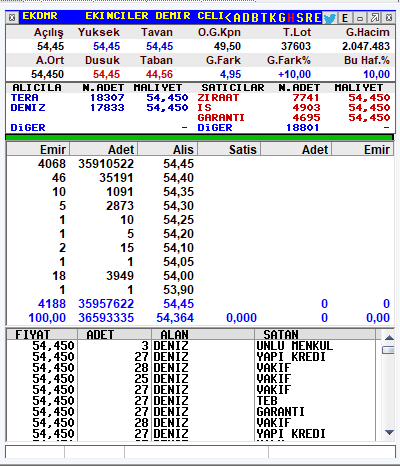Select the DENIZ buyer row with 17833

click(x=99, y=108)
